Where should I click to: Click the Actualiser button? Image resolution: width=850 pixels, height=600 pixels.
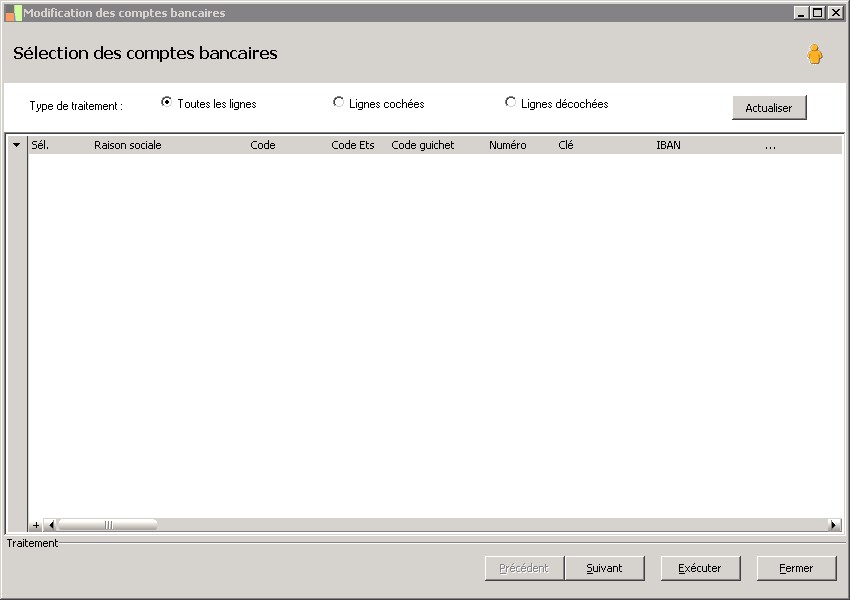point(769,108)
